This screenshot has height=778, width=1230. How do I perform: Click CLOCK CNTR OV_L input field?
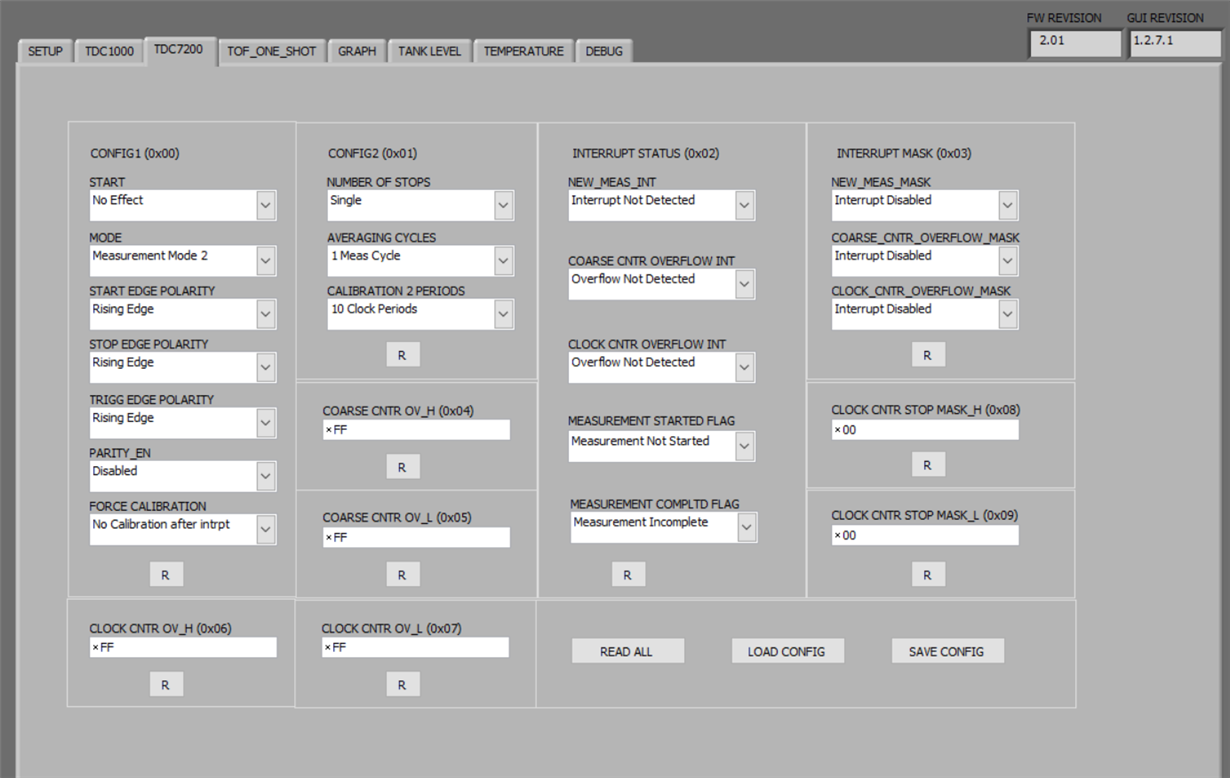point(415,647)
